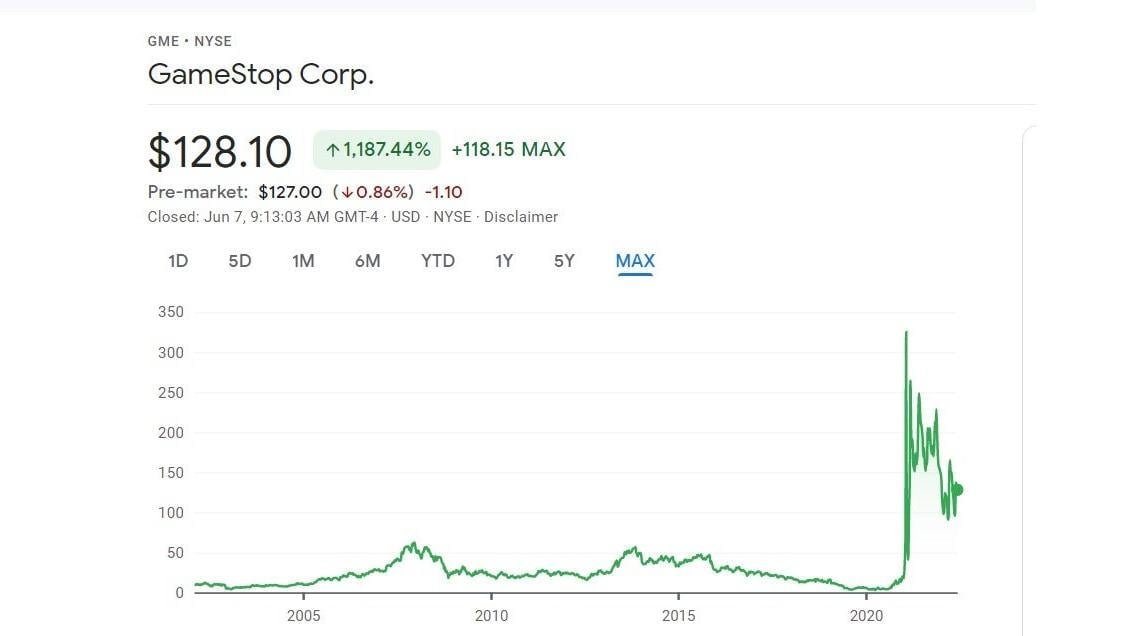This screenshot has width=1130, height=636.
Task: Click the GameStop Corp. company name
Action: pyautogui.click(x=261, y=74)
